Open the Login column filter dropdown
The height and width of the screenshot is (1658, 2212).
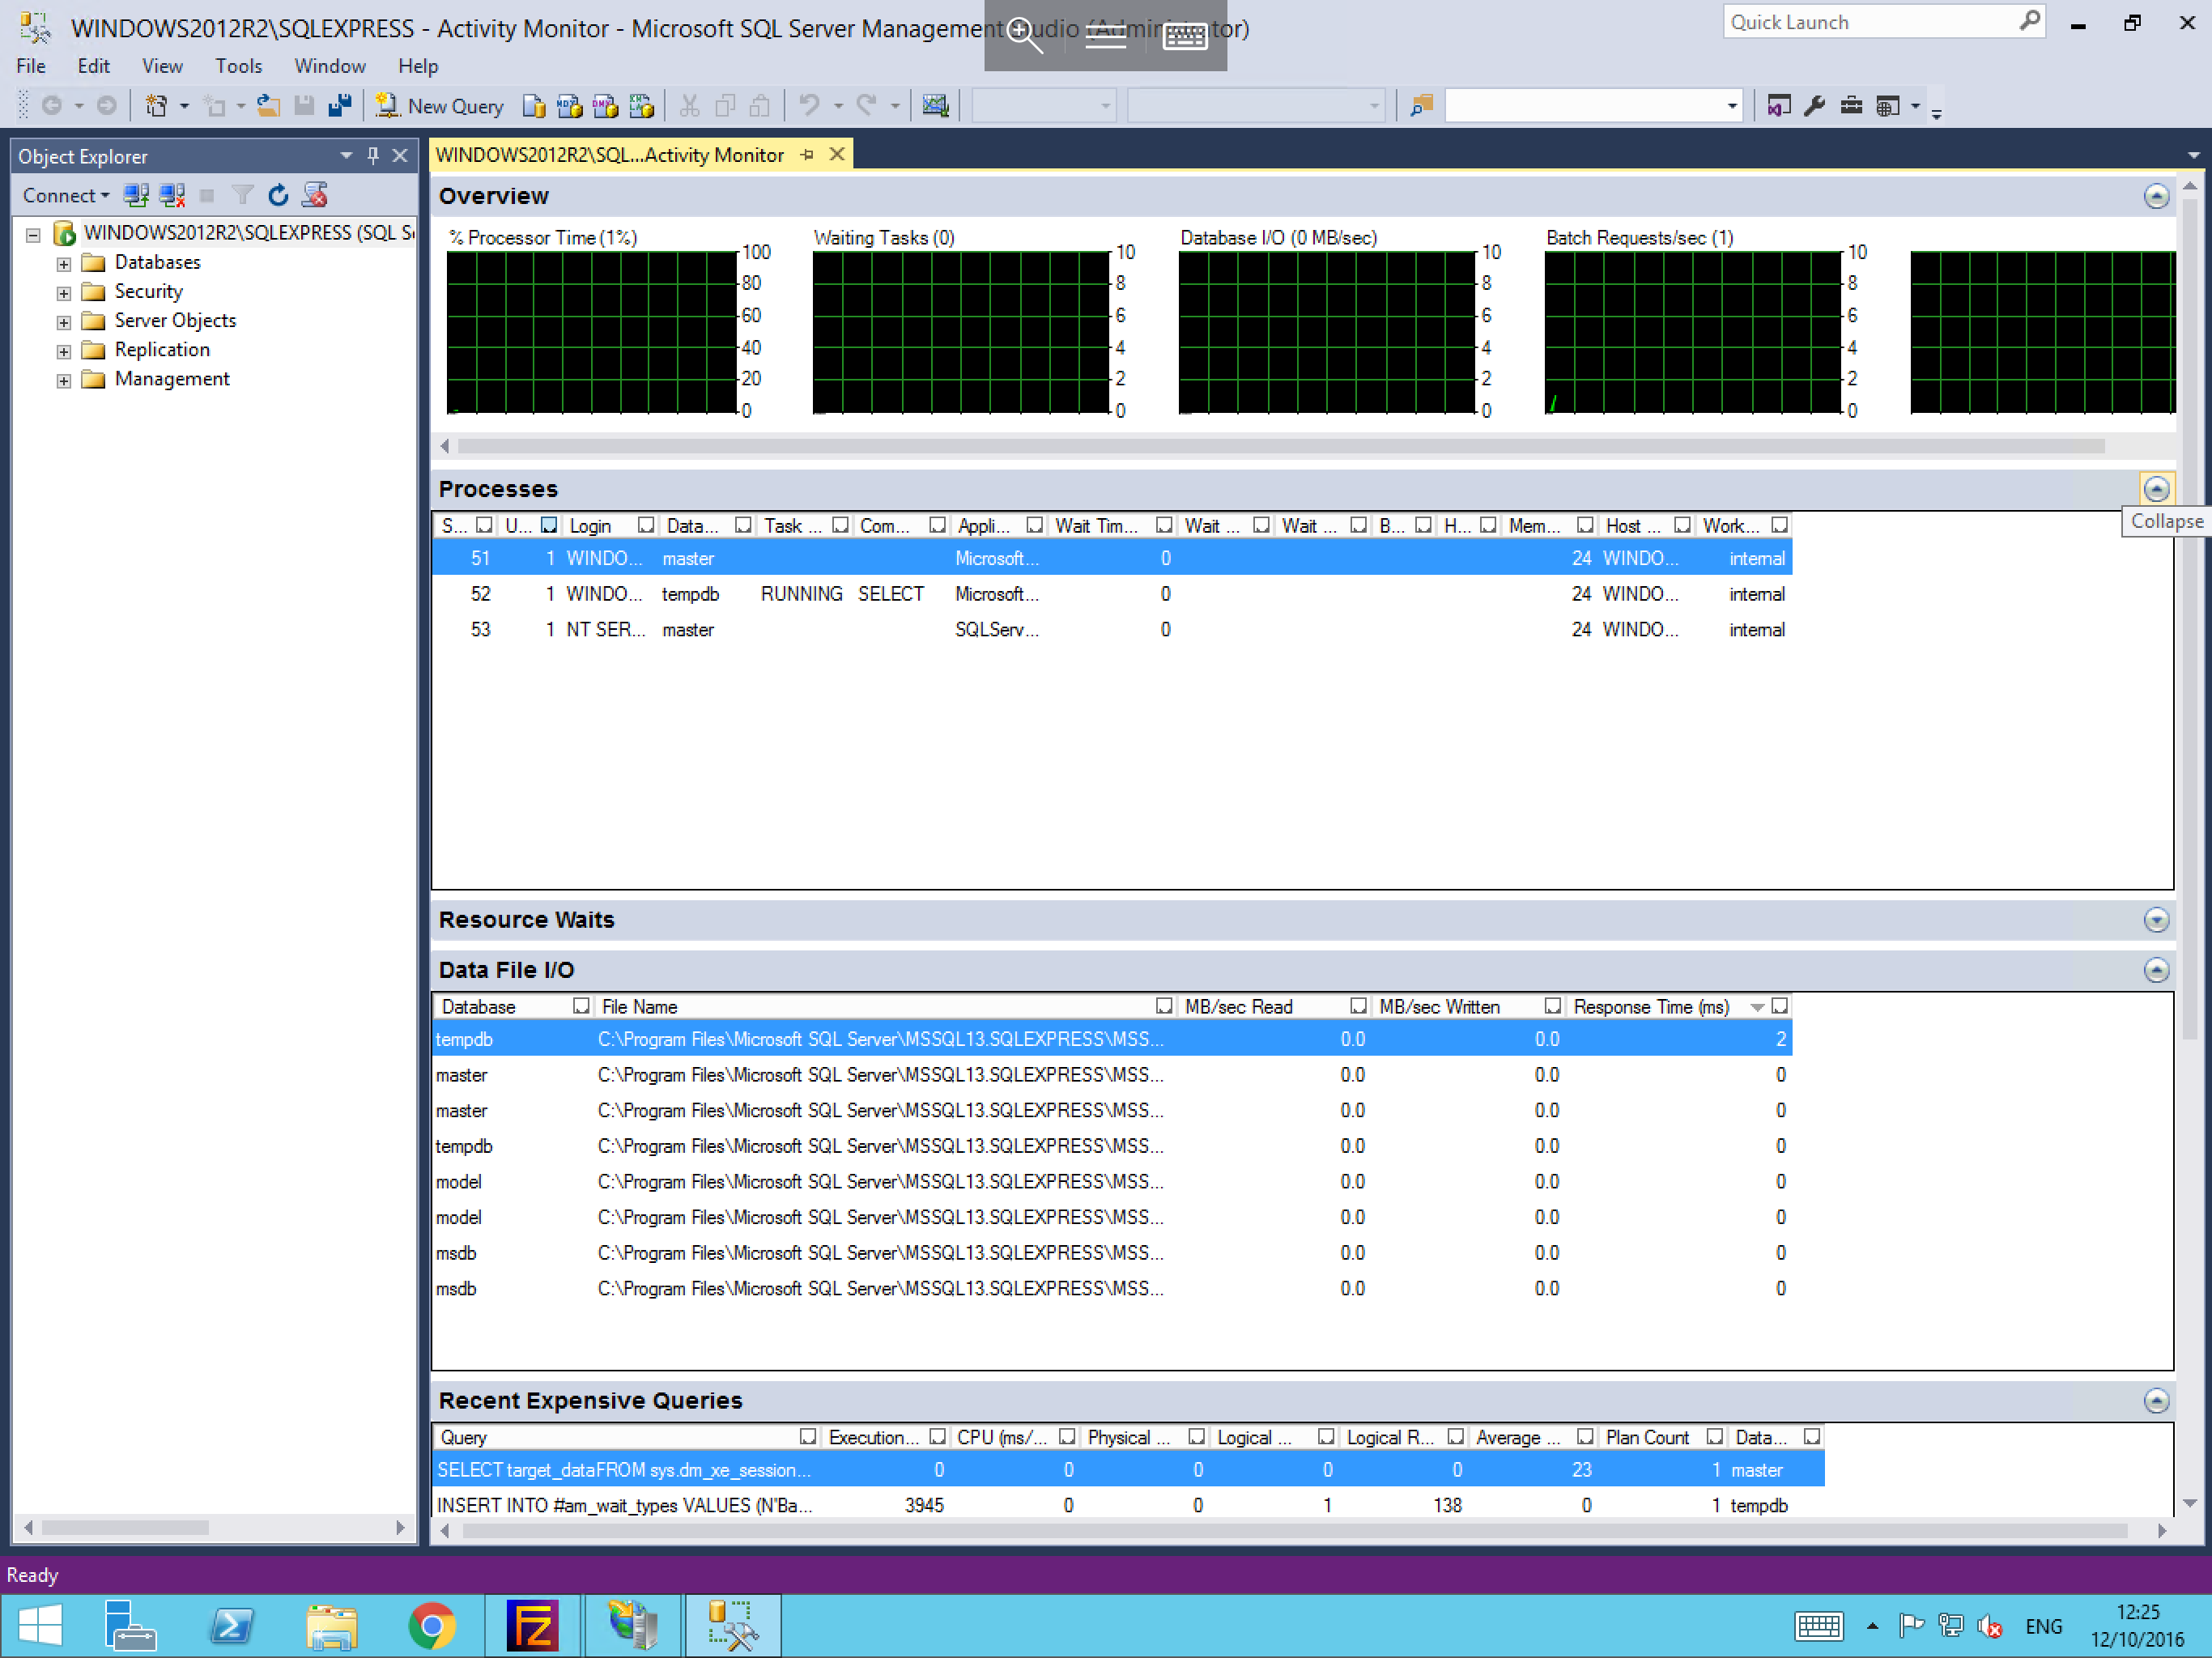tap(646, 525)
